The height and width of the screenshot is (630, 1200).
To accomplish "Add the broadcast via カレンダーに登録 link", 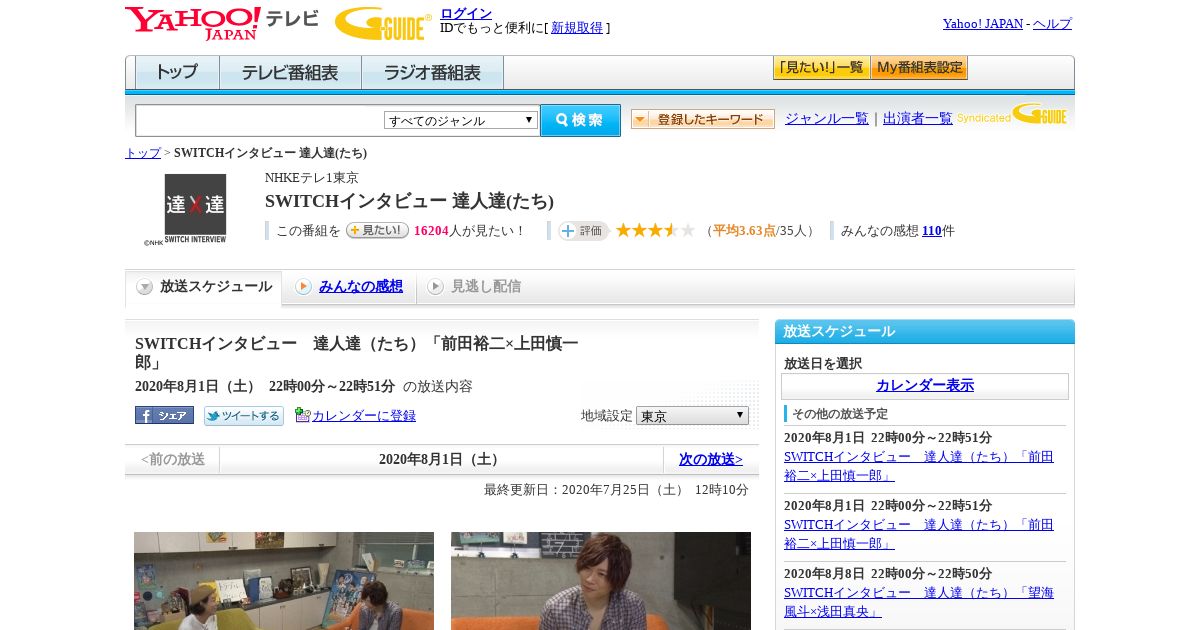I will click(x=364, y=416).
